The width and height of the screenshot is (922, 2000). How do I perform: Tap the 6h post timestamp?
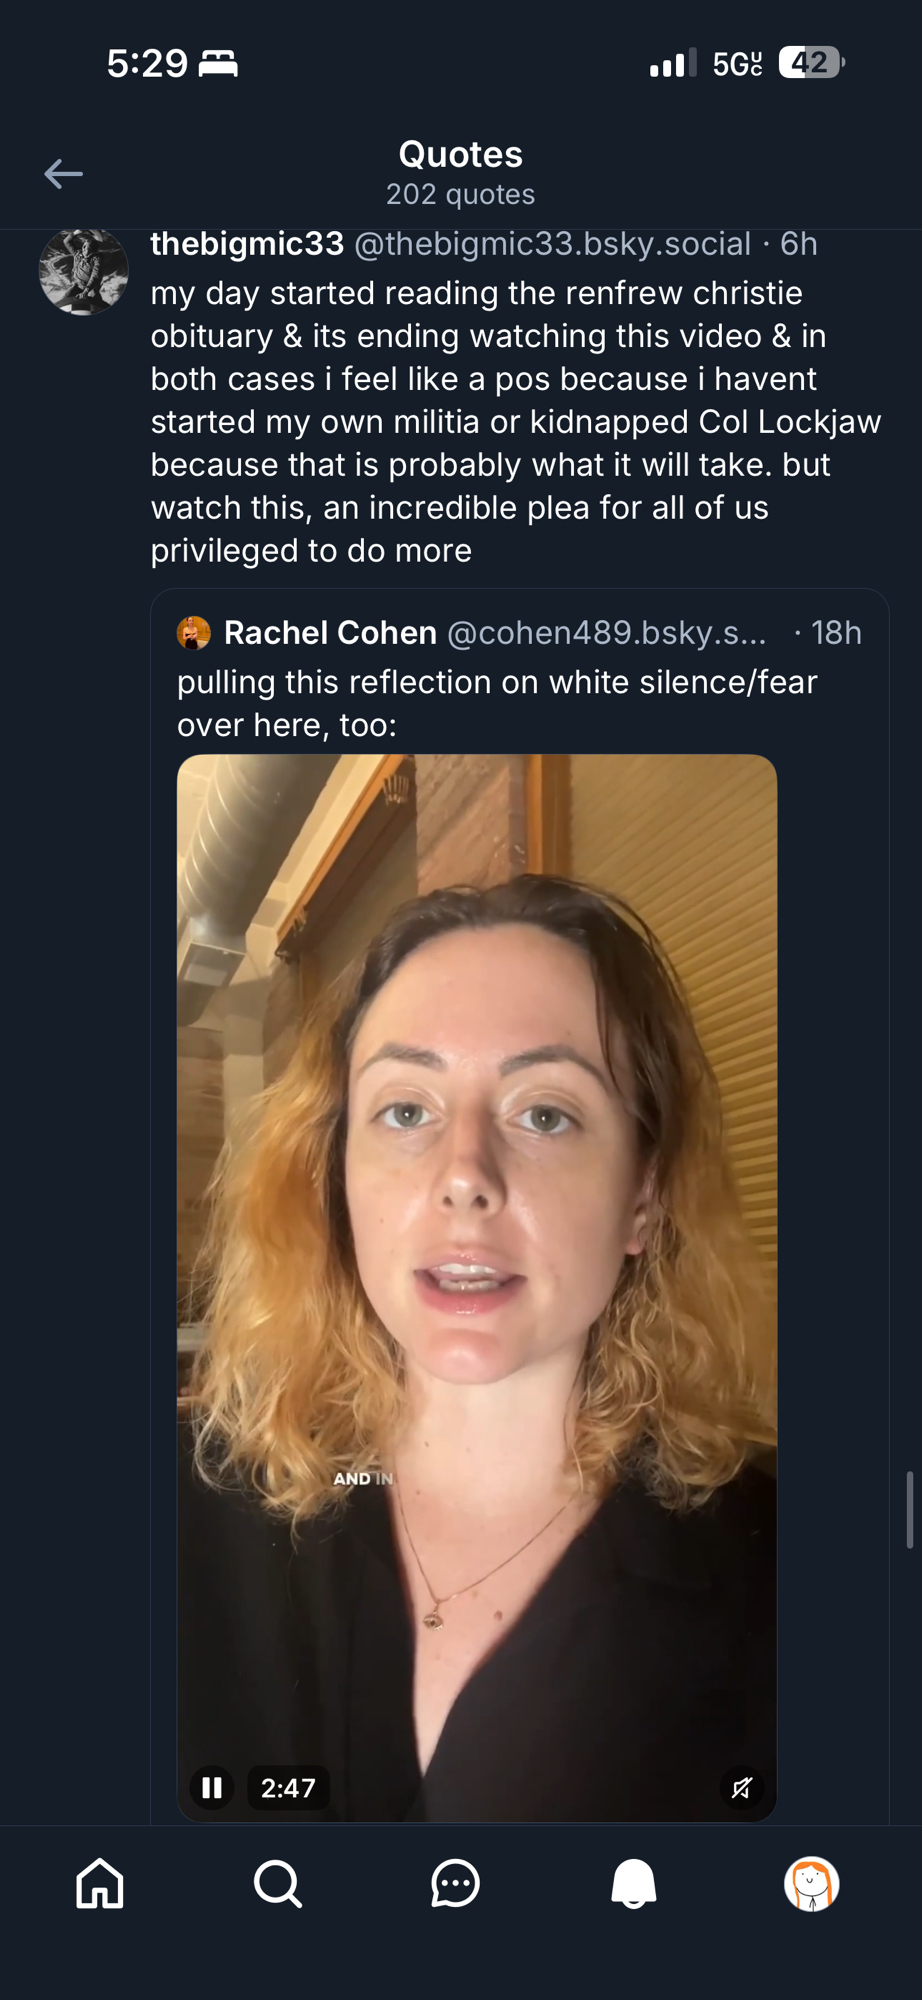coord(799,244)
